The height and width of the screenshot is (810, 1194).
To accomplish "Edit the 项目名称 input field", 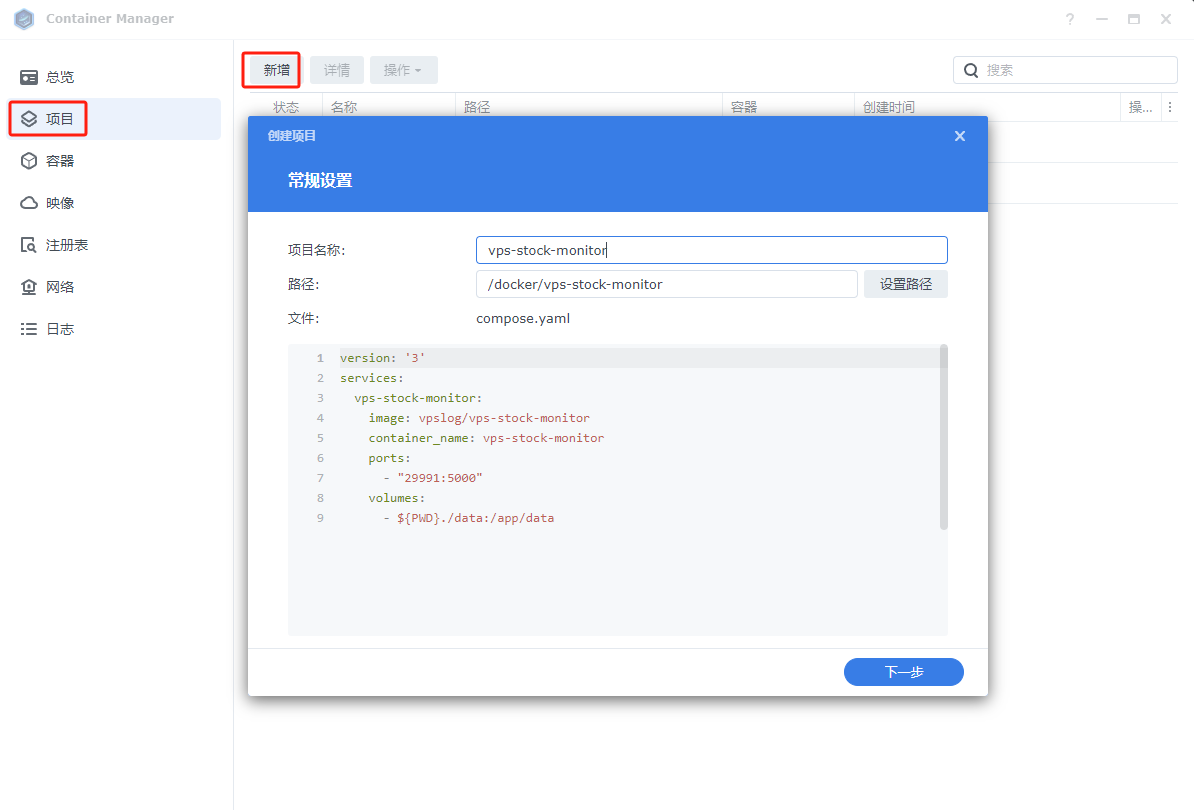I will [711, 250].
